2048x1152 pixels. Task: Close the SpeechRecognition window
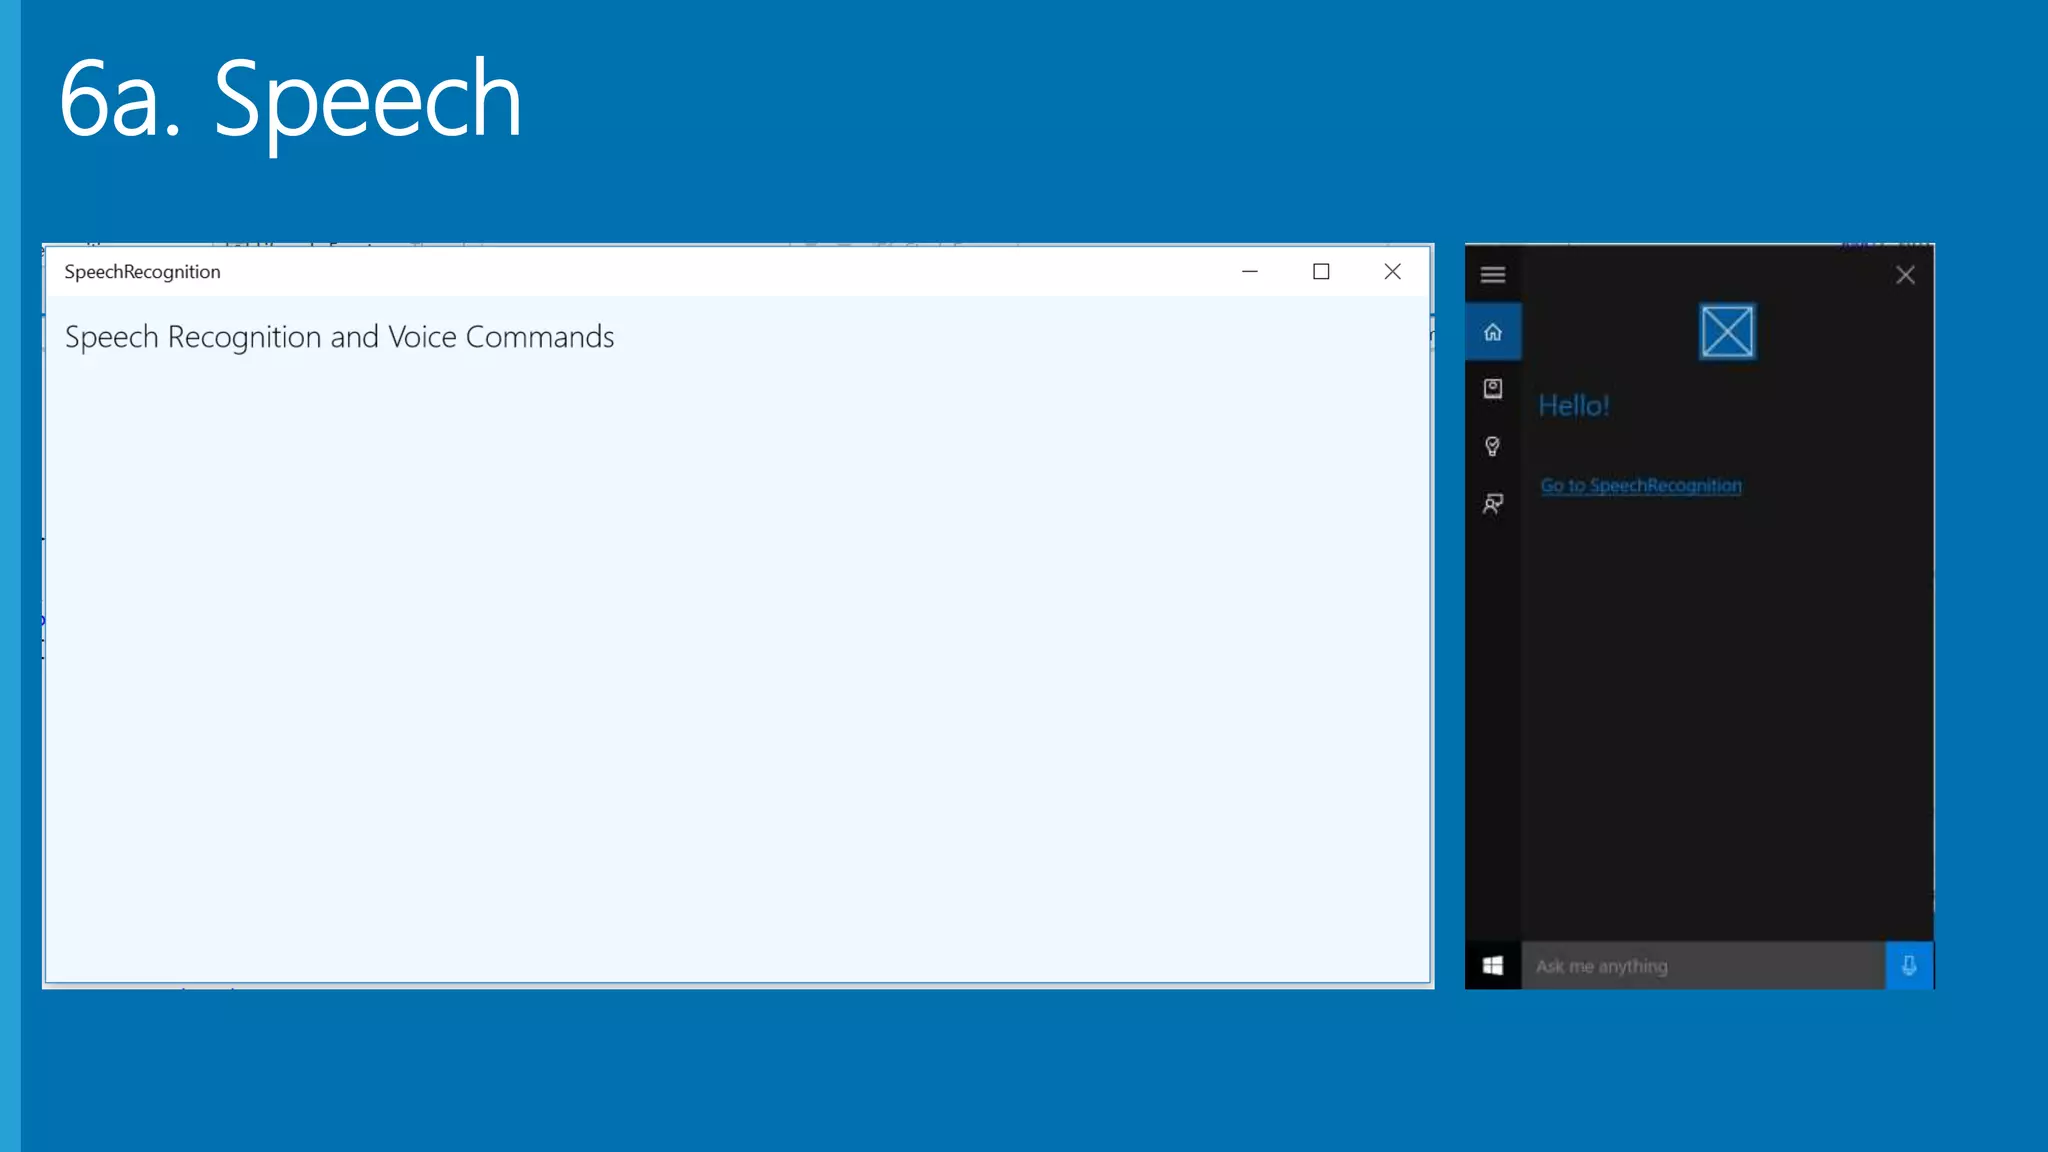pos(1392,272)
